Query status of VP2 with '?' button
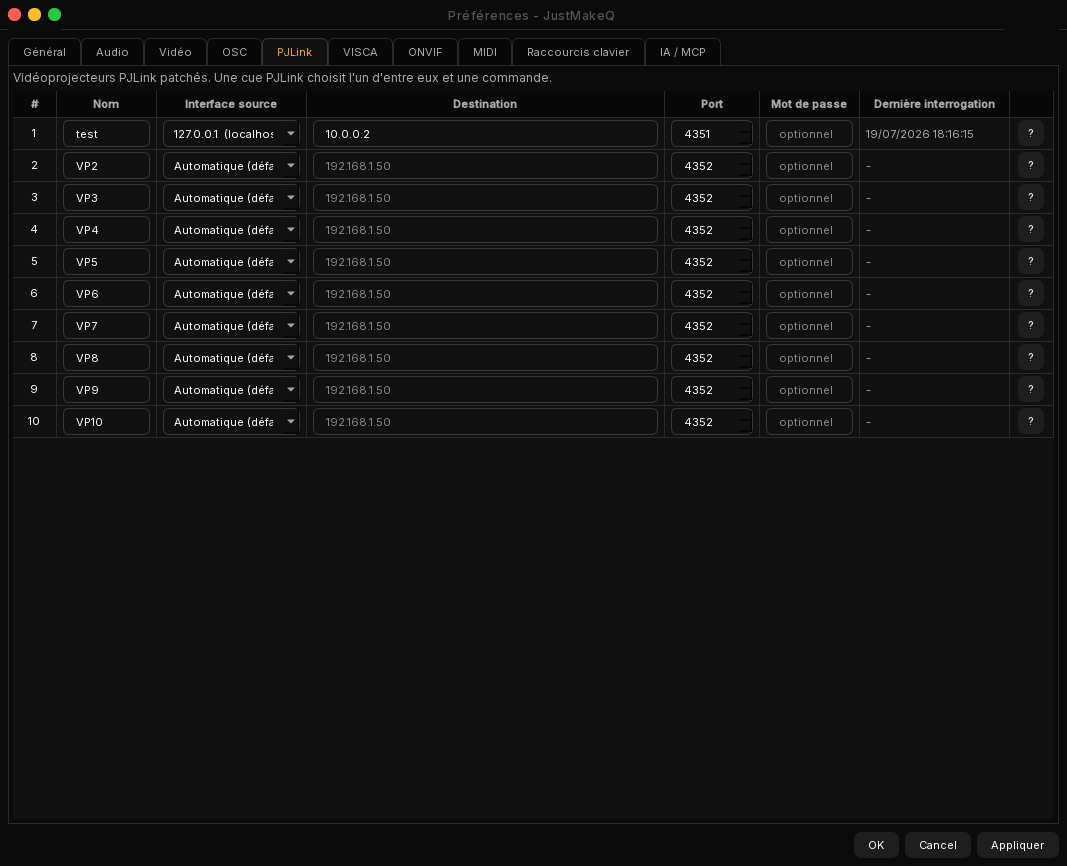 (1030, 165)
